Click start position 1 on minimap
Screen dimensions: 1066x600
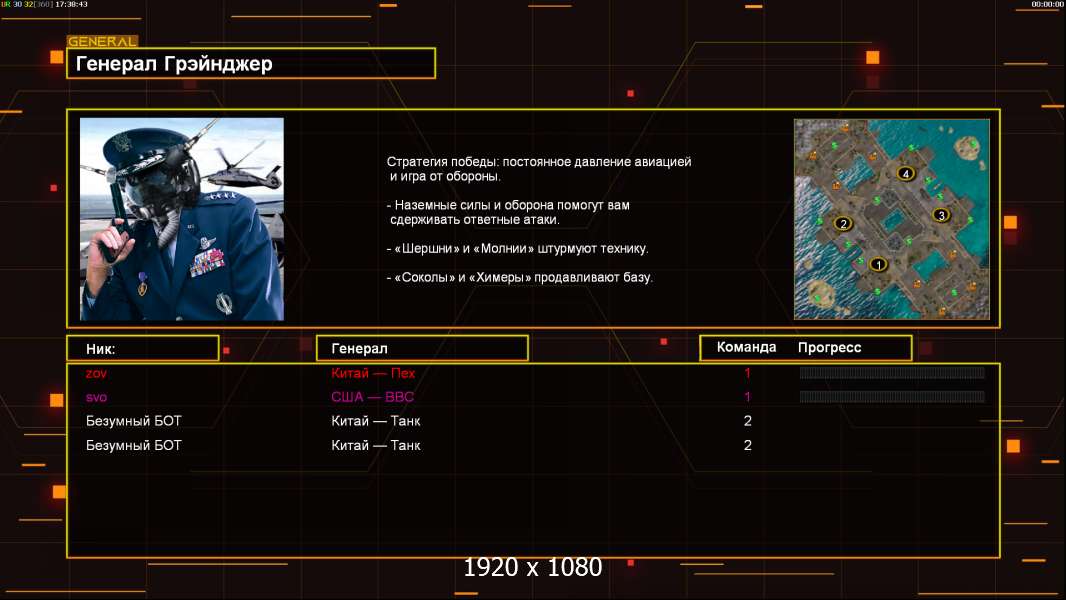878,265
